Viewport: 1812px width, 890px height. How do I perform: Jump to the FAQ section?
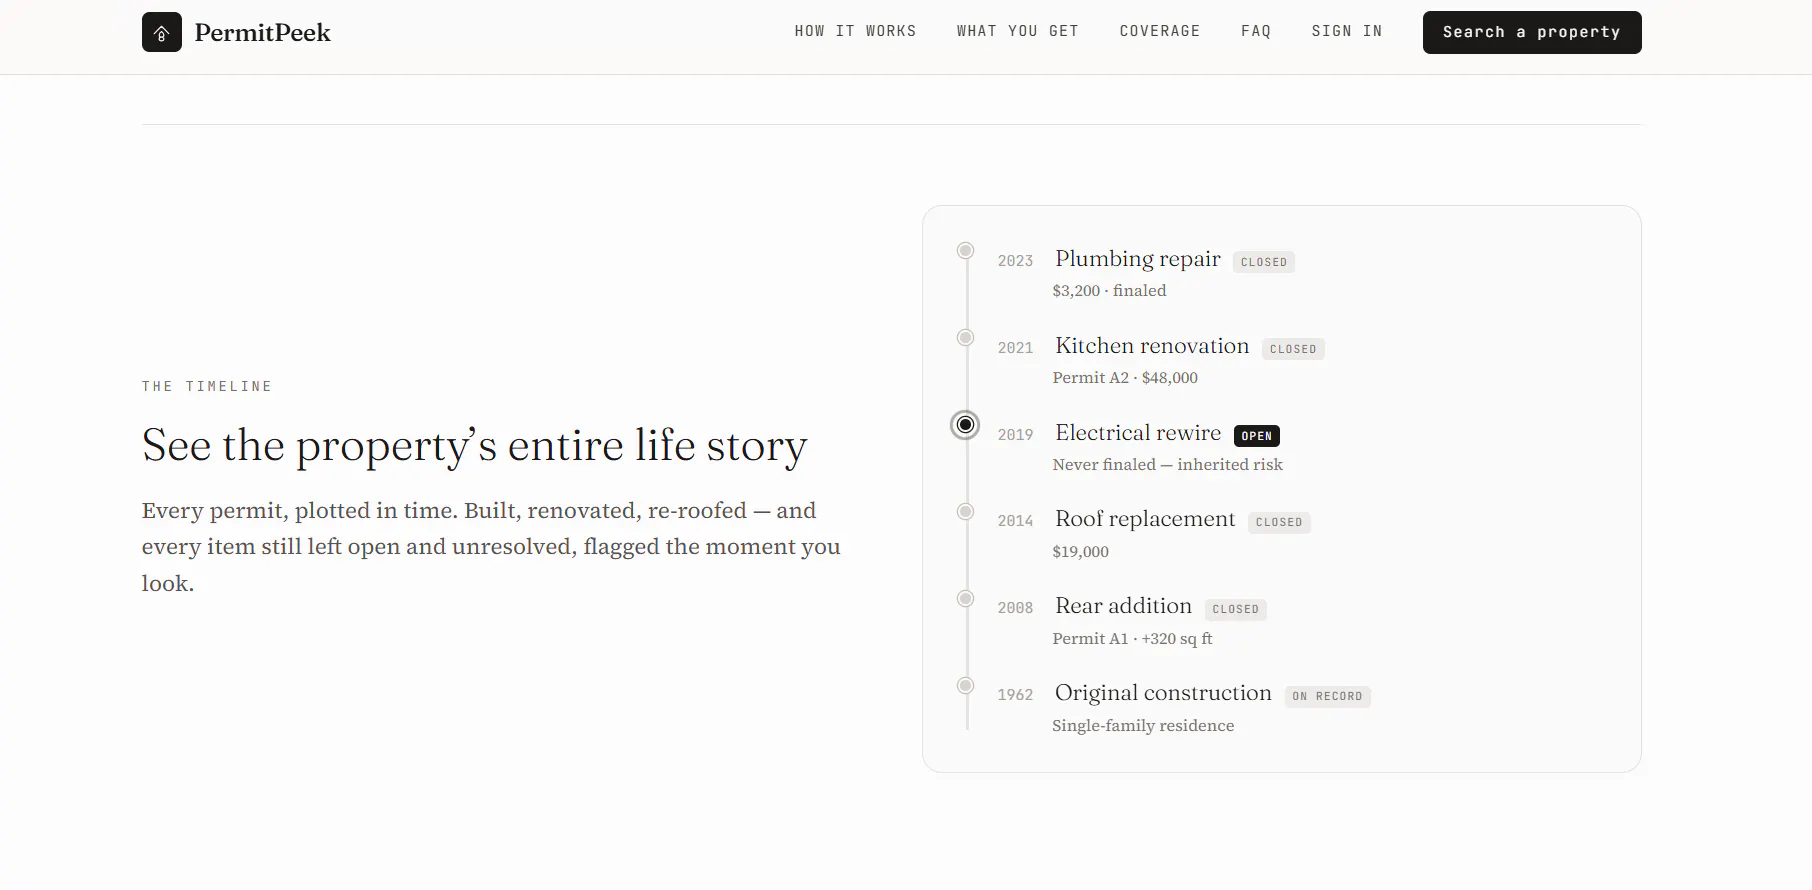(1256, 31)
